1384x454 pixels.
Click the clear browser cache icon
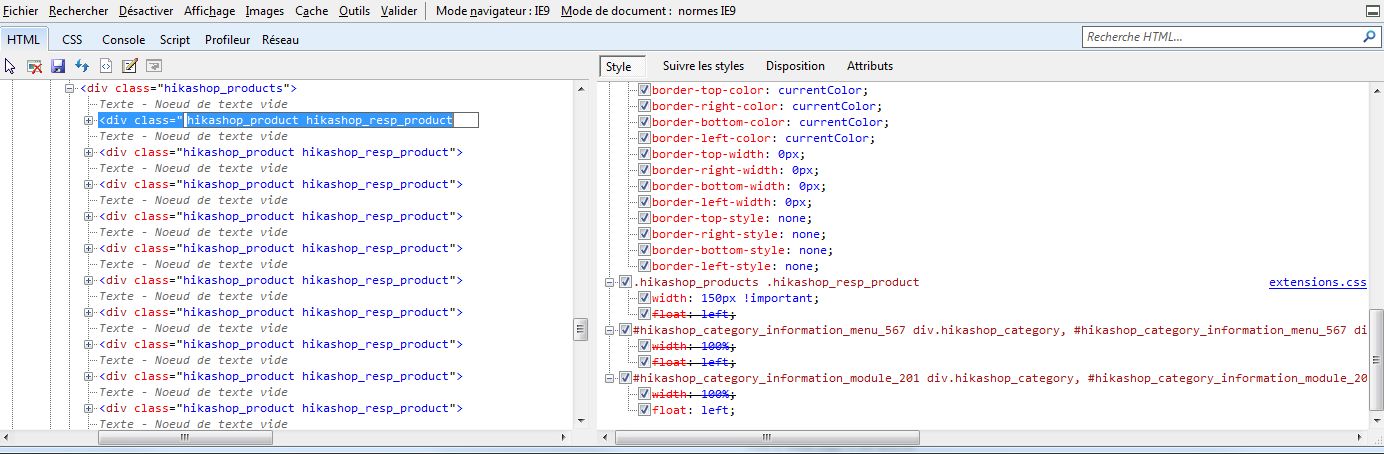pos(34,66)
